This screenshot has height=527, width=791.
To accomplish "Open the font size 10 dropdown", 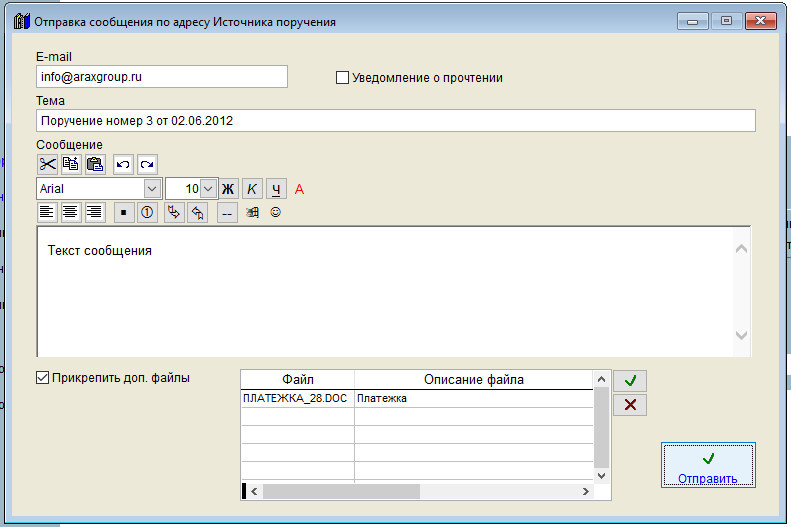I will click(208, 189).
